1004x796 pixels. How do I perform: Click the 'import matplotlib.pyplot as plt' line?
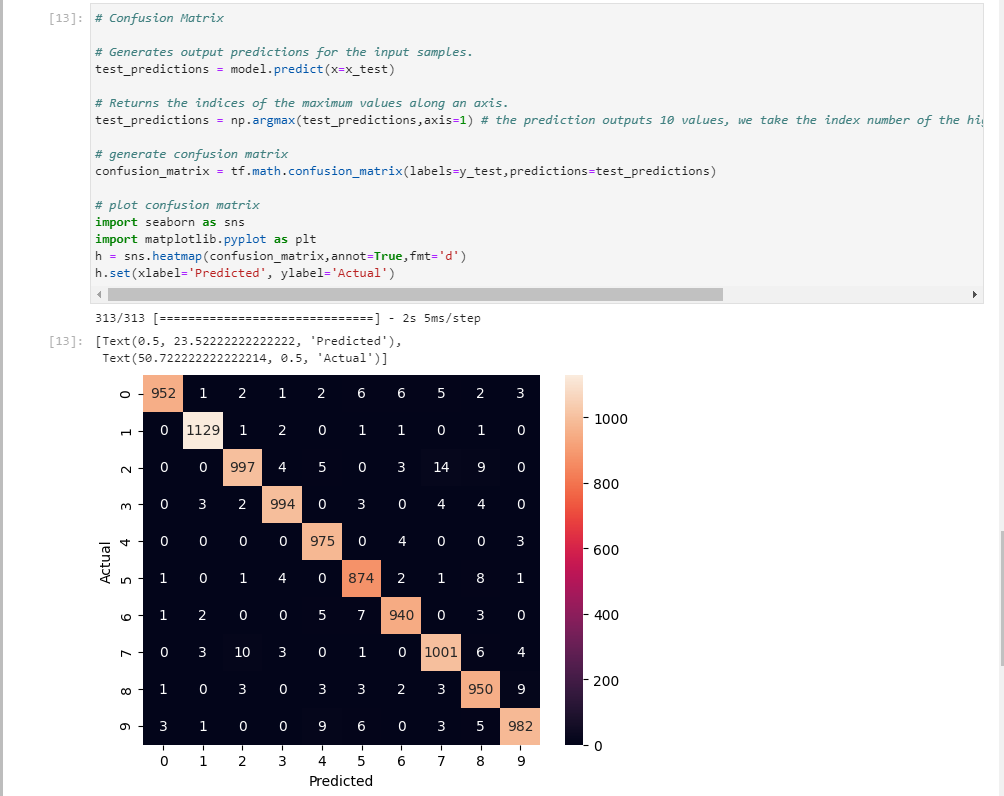tap(206, 239)
